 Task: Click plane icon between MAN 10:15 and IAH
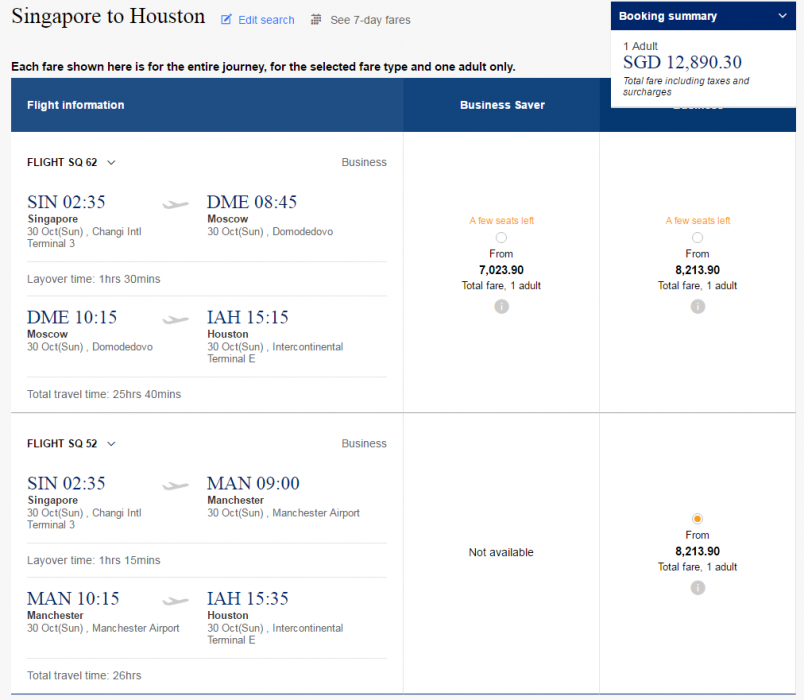click(176, 601)
